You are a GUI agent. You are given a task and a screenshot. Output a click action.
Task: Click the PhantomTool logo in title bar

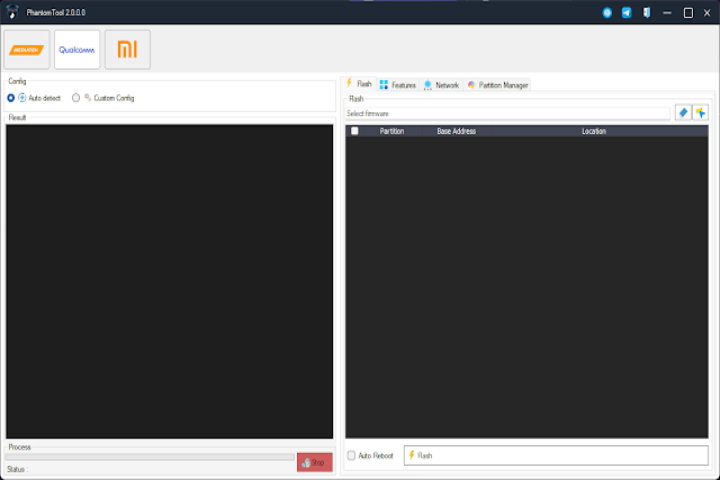13,12
